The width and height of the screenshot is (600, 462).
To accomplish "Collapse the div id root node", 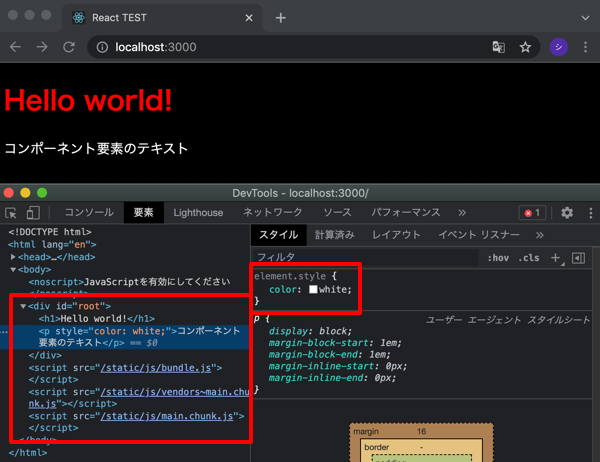I will (23, 306).
